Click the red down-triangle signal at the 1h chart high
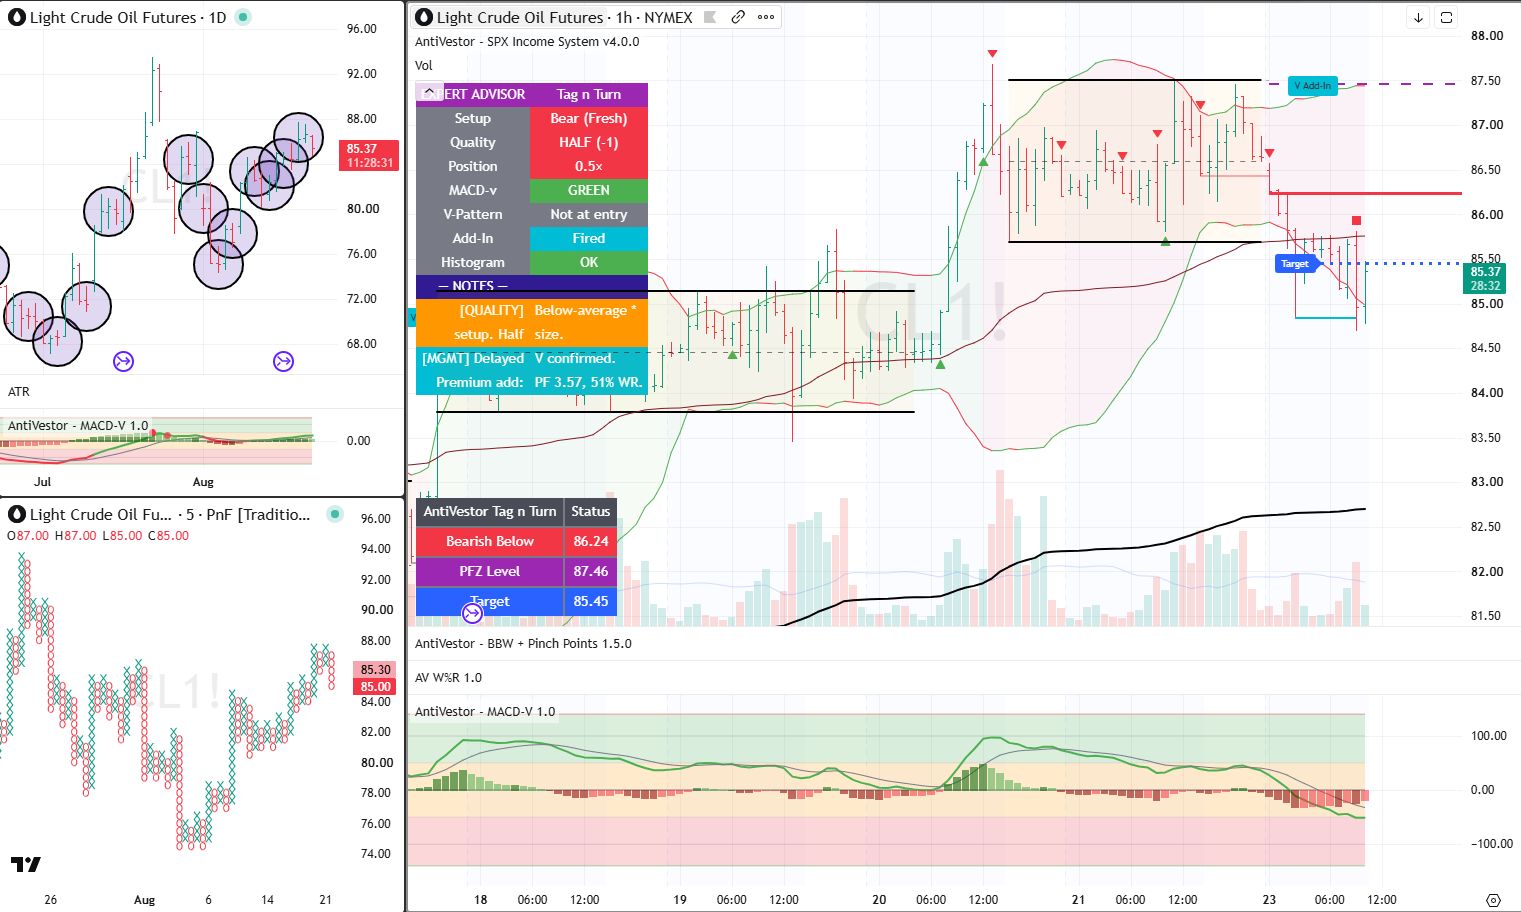The image size is (1521, 912). pos(992,53)
